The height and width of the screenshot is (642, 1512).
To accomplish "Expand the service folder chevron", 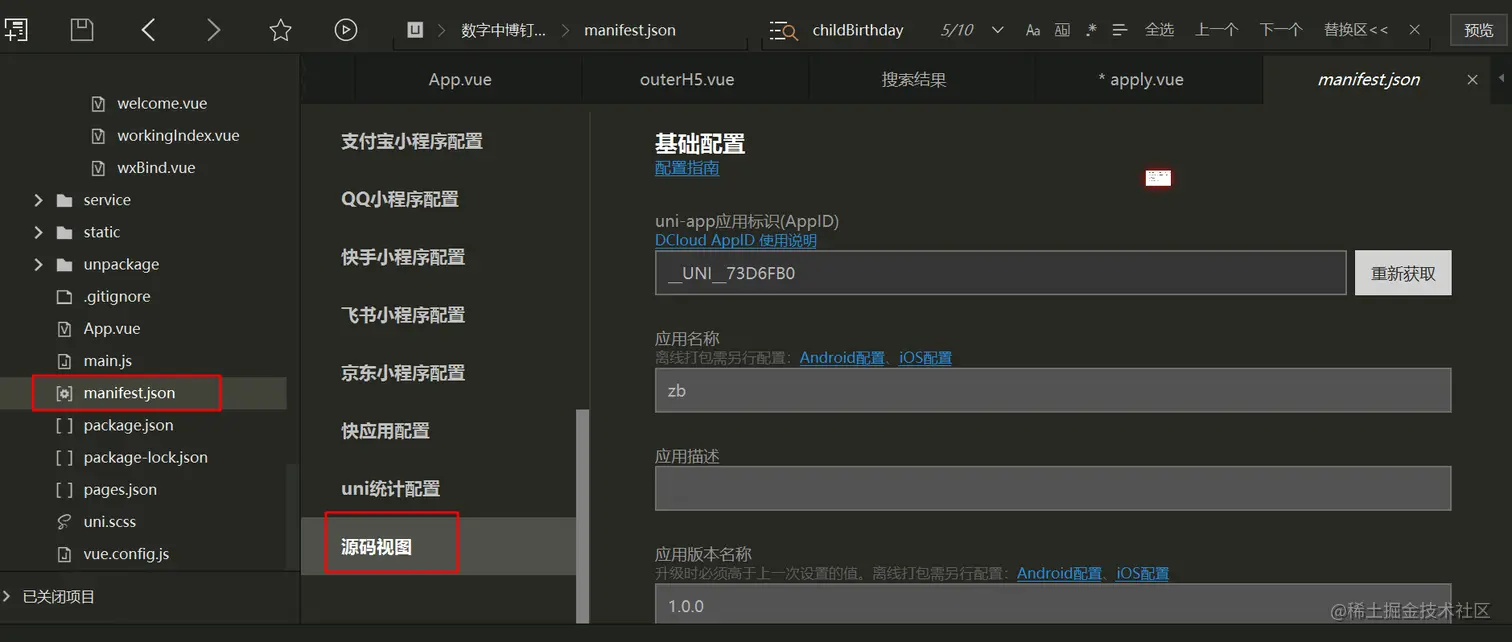I will pyautogui.click(x=38, y=200).
